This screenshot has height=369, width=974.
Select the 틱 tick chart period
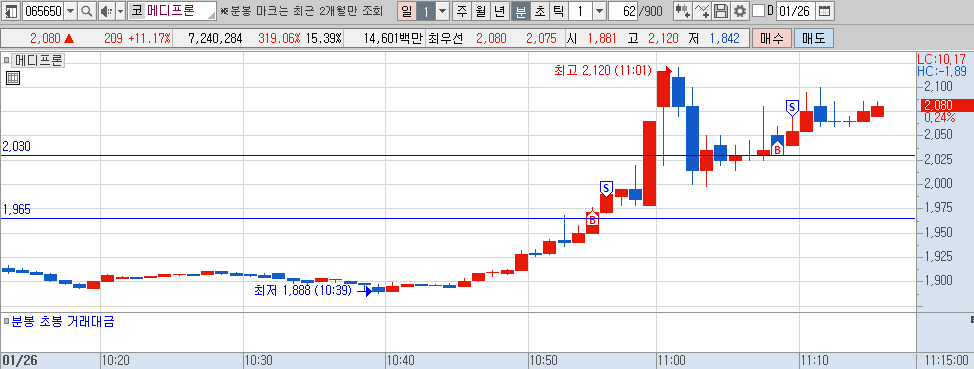tap(559, 11)
